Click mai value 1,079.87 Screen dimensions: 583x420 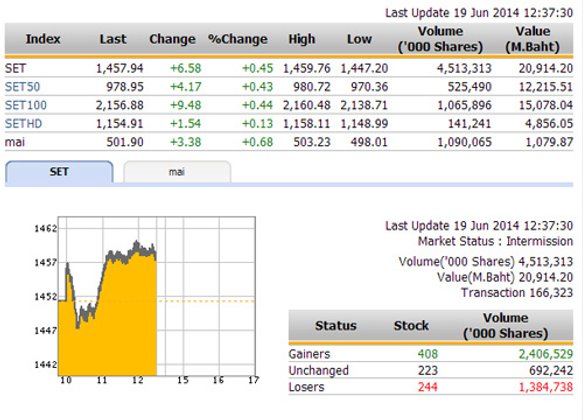(x=549, y=142)
